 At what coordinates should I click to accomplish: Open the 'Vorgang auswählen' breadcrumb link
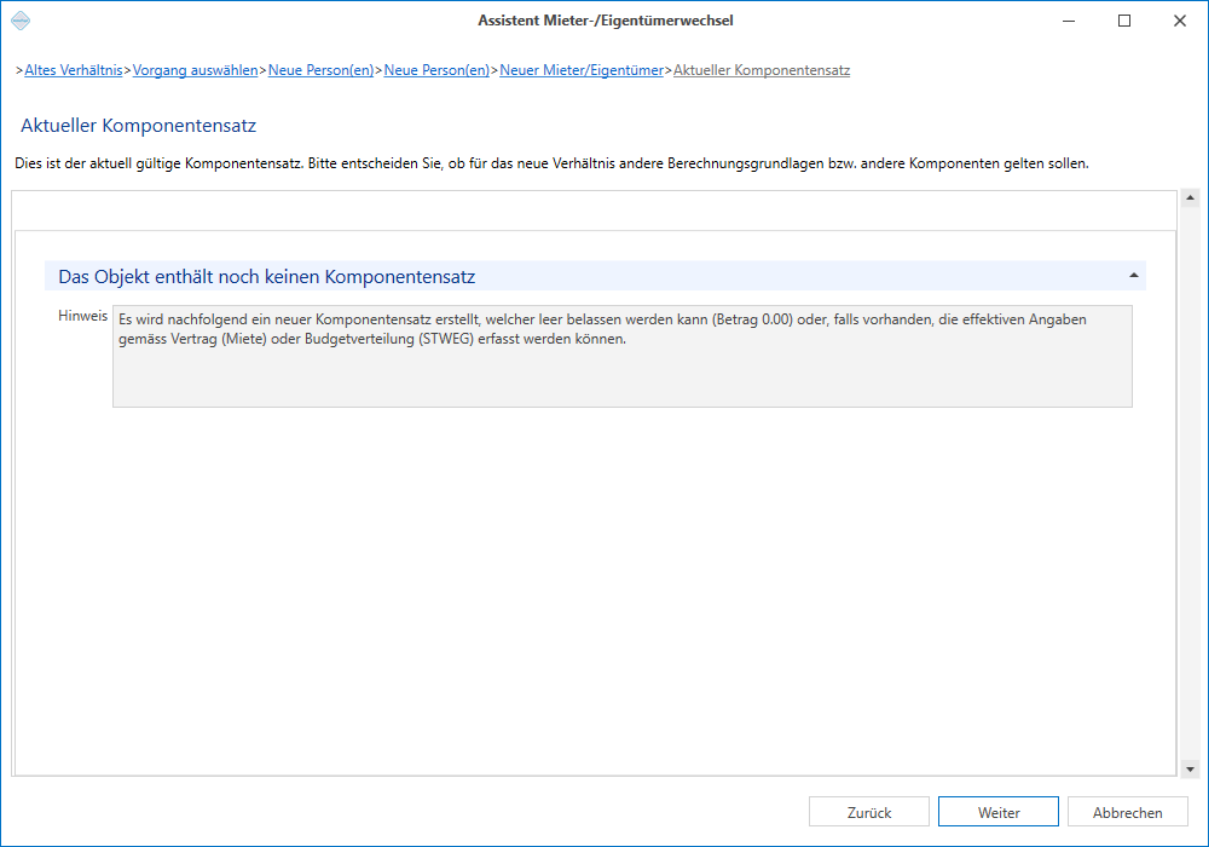195,71
